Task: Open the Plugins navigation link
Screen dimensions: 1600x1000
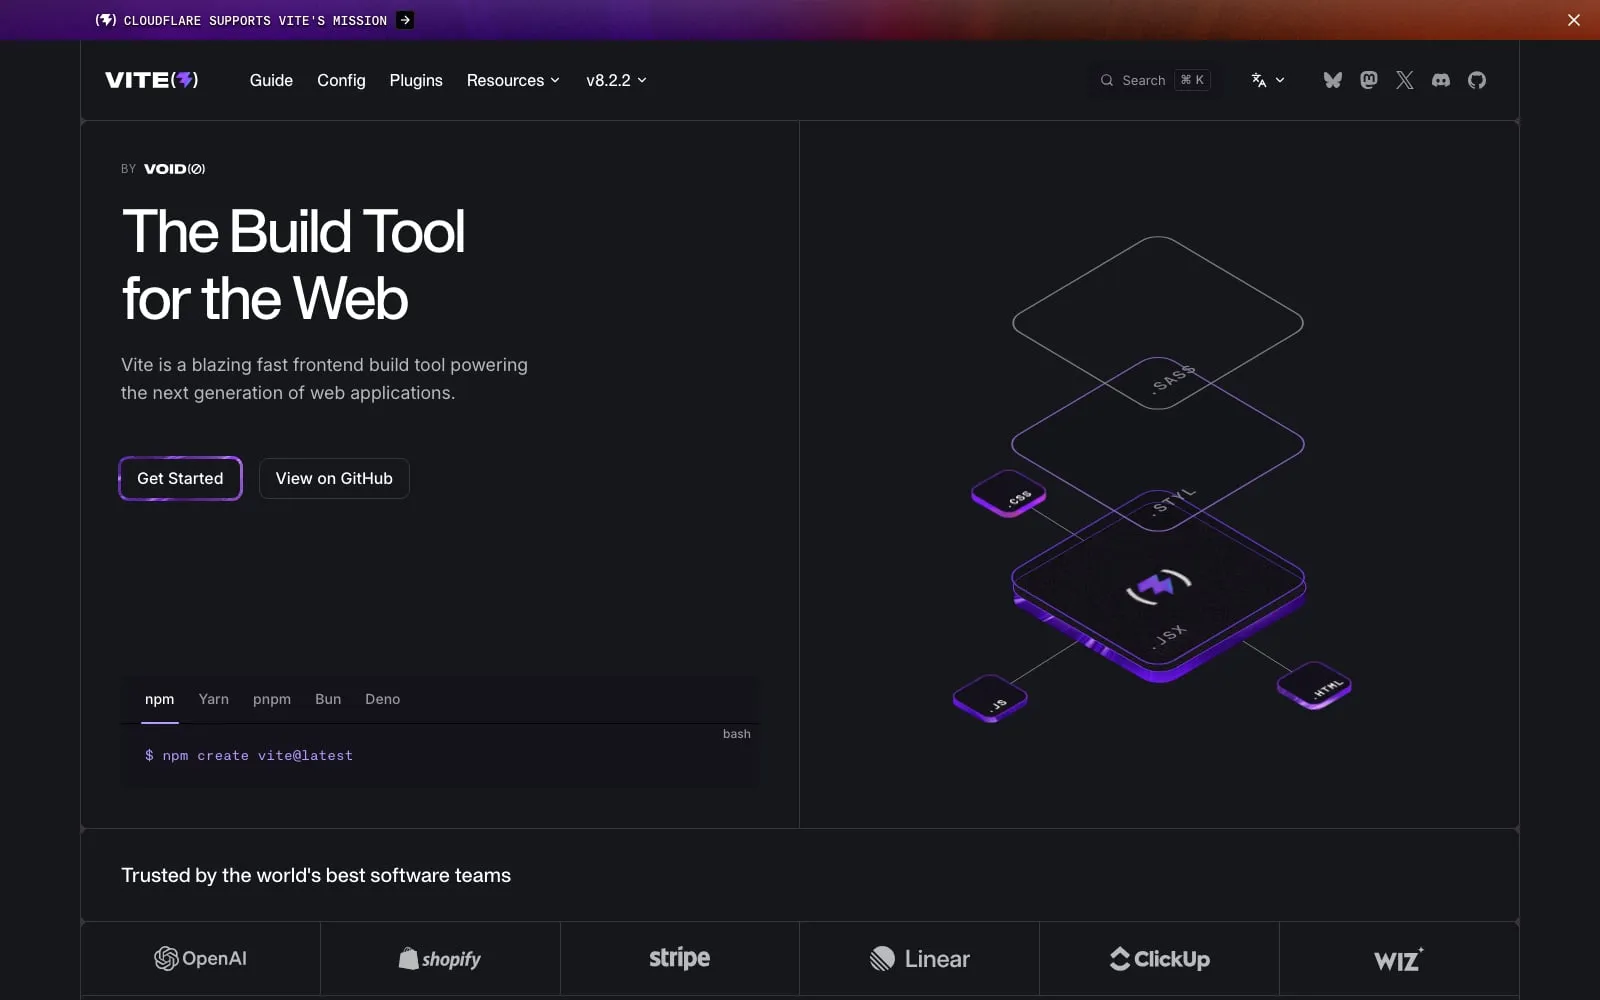Action: (x=416, y=80)
